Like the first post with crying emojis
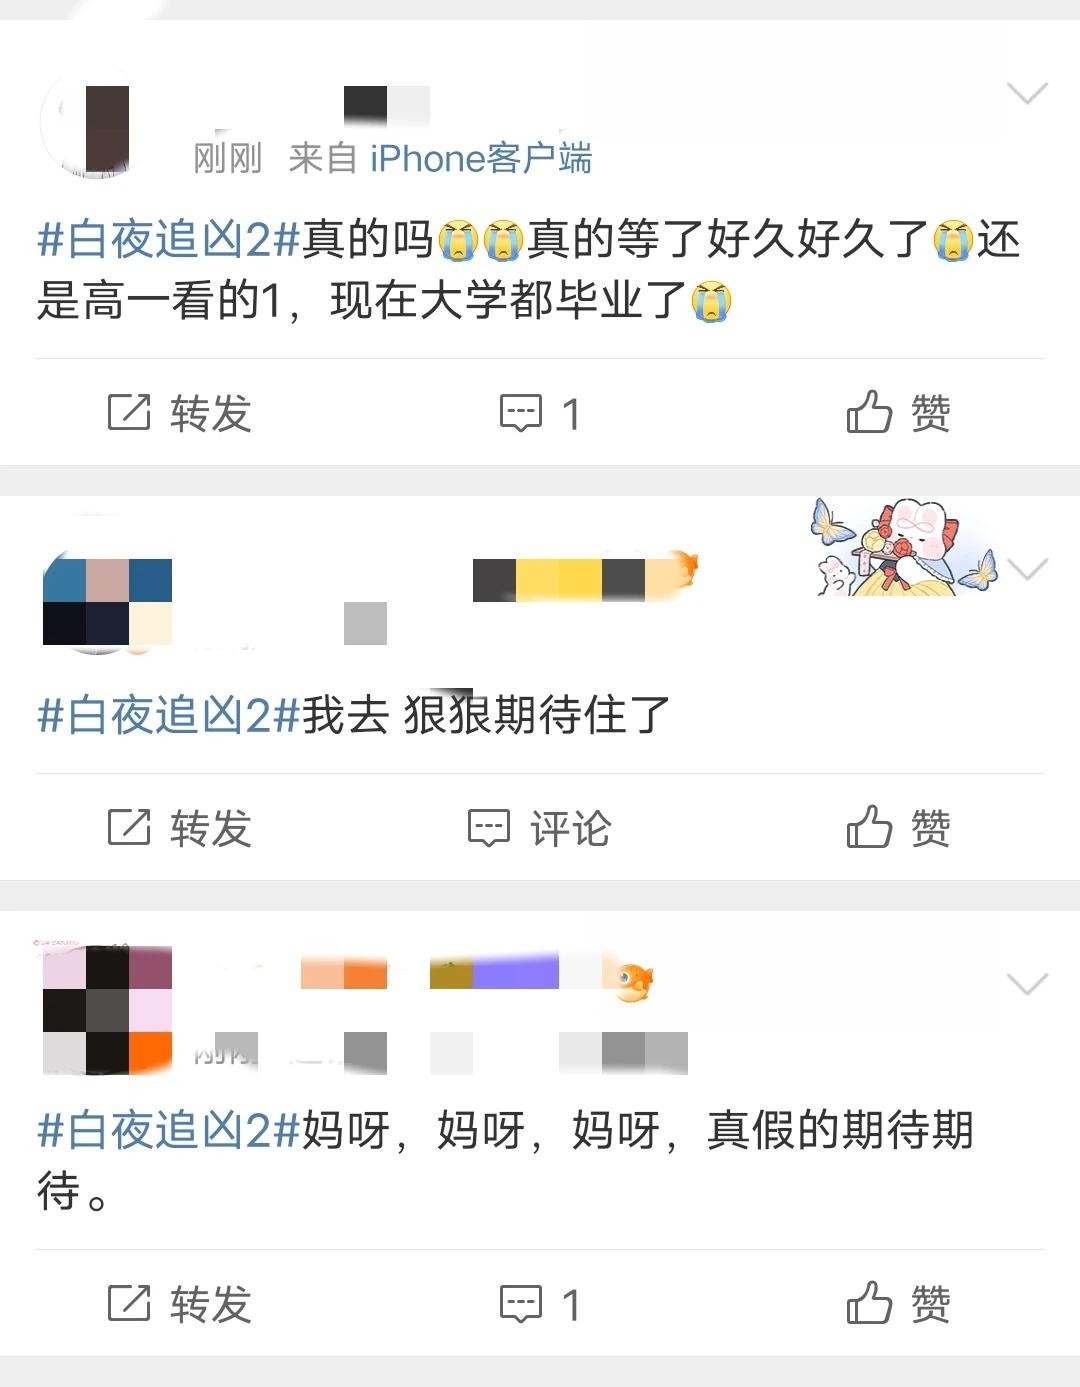 [898, 413]
